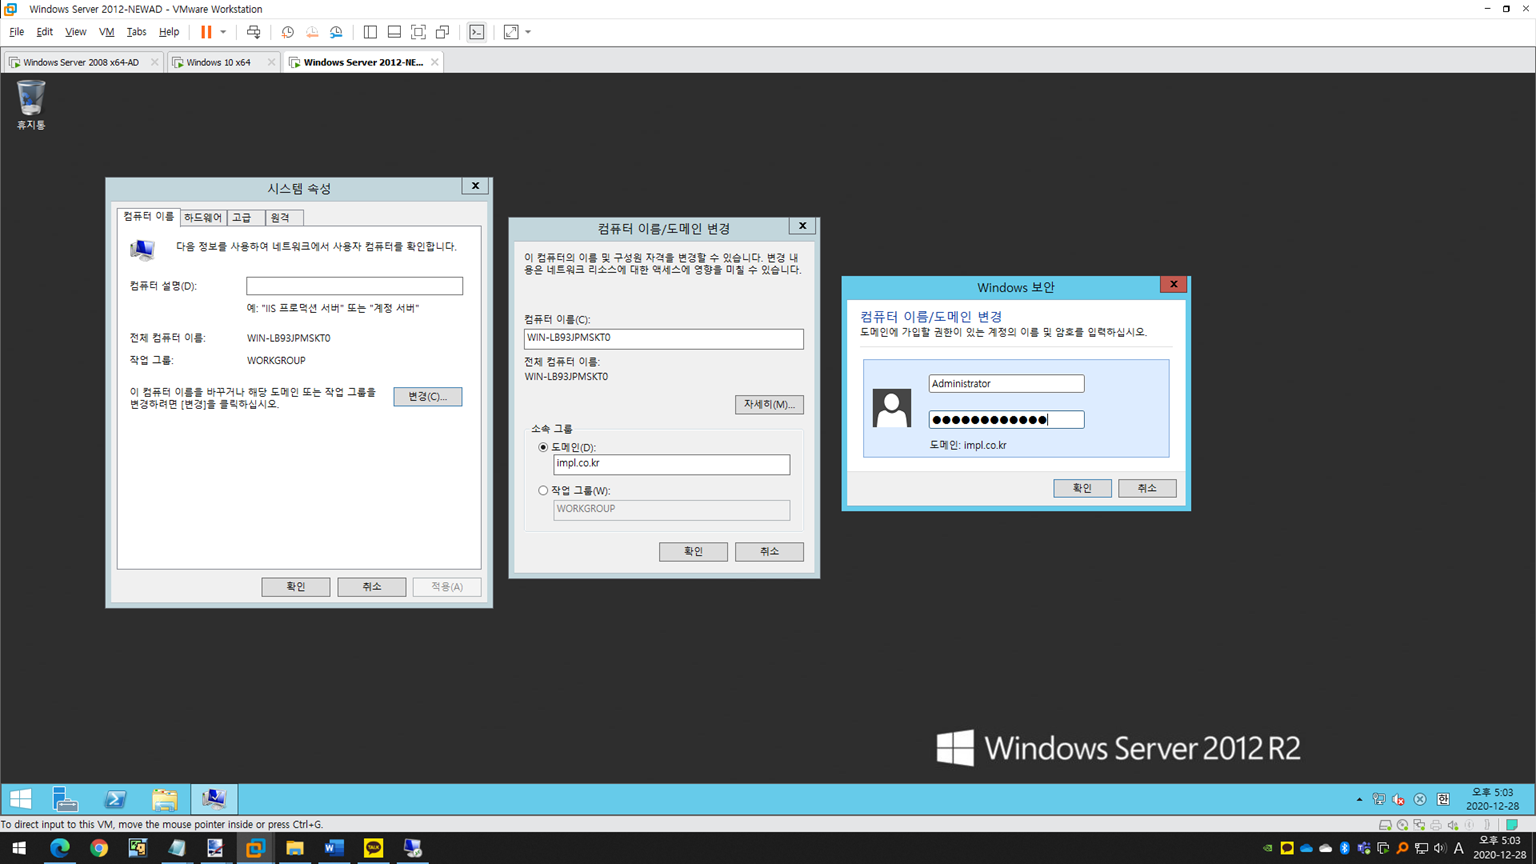The width and height of the screenshot is (1536, 864).
Task: Click the 자세히(M)... button
Action: pos(769,405)
